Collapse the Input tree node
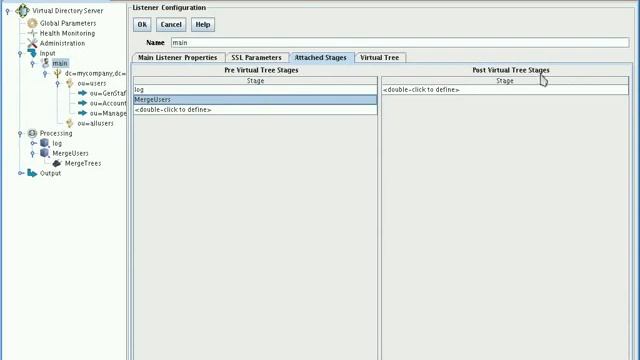This screenshot has height=360, width=640. [x=20, y=53]
